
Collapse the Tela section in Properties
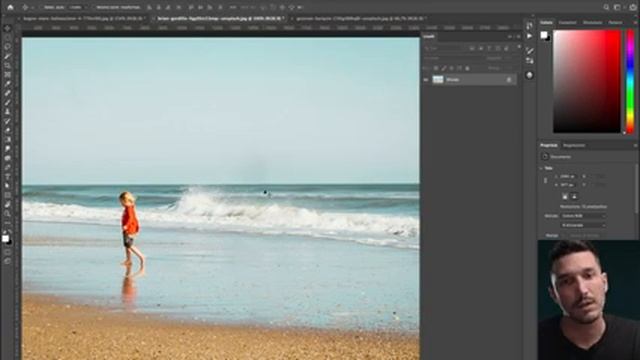[542, 168]
